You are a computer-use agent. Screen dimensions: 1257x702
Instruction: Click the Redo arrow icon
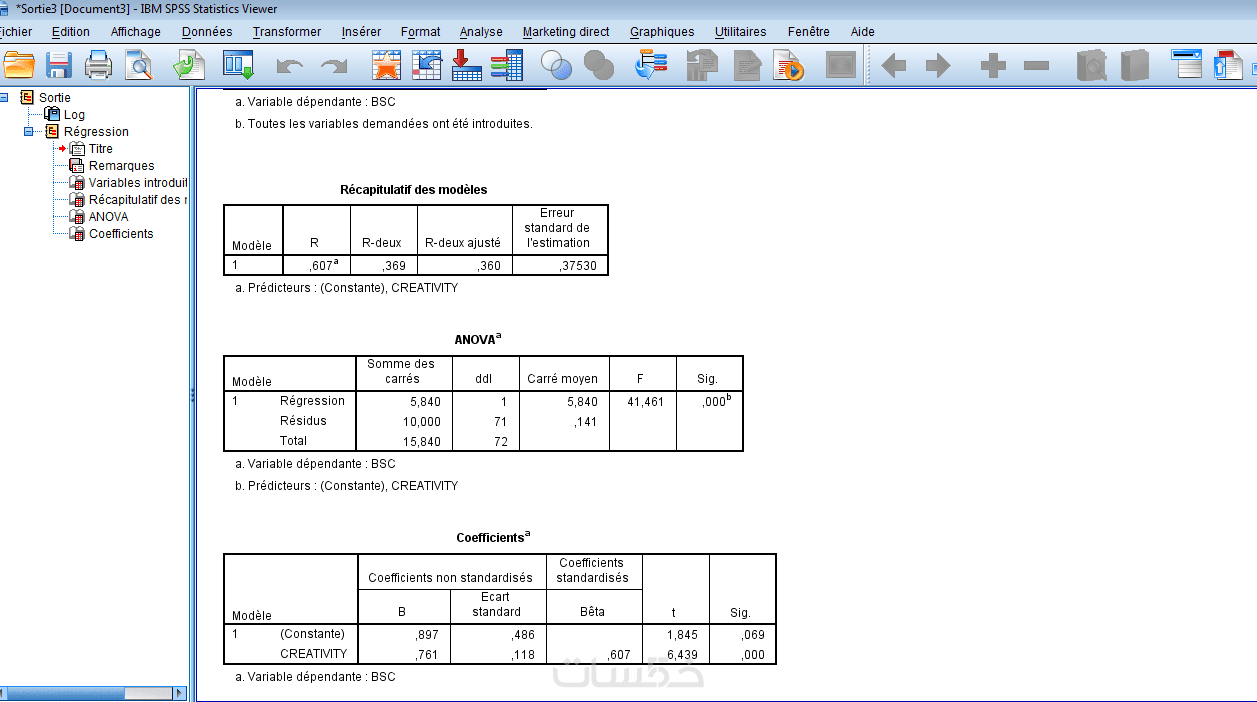point(334,67)
